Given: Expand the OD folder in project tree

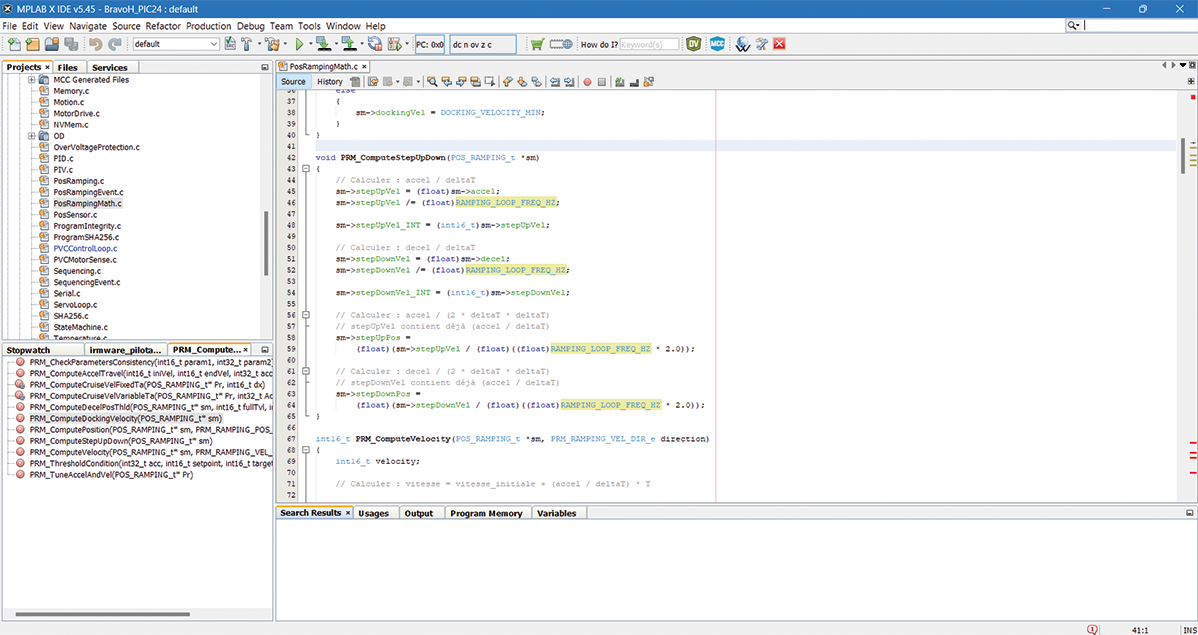Looking at the screenshot, I should [x=31, y=136].
